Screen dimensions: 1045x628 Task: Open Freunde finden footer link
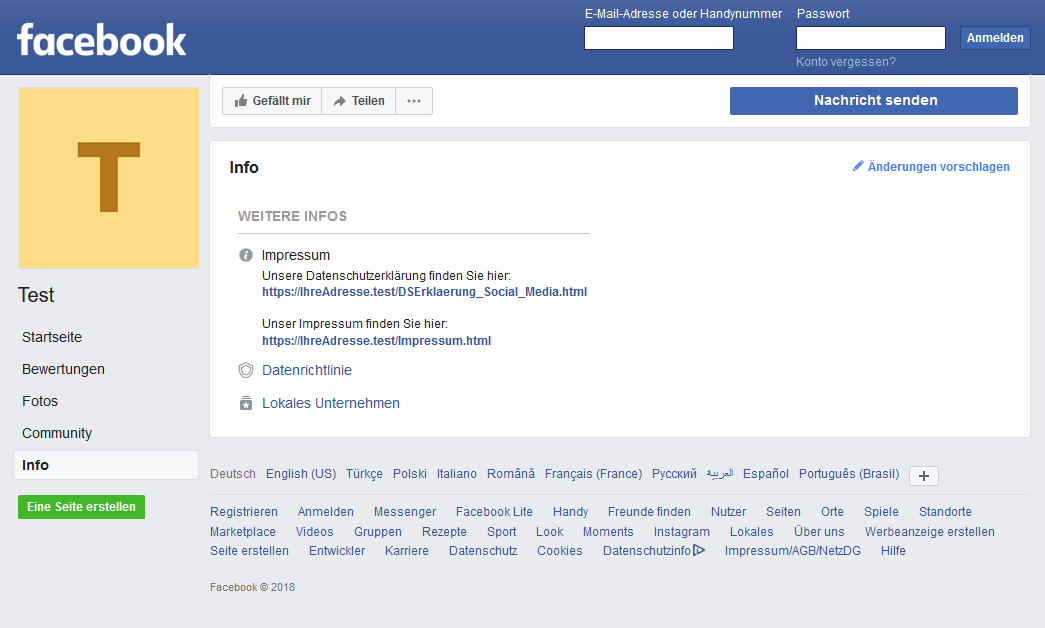[649, 512]
